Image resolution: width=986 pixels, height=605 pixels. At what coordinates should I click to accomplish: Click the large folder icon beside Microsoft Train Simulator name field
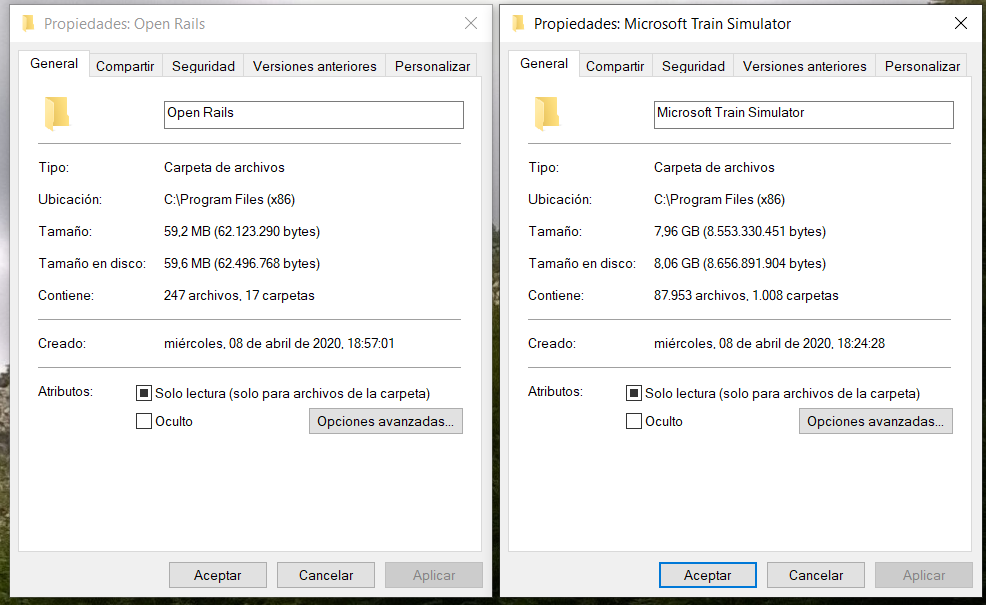pyautogui.click(x=546, y=113)
